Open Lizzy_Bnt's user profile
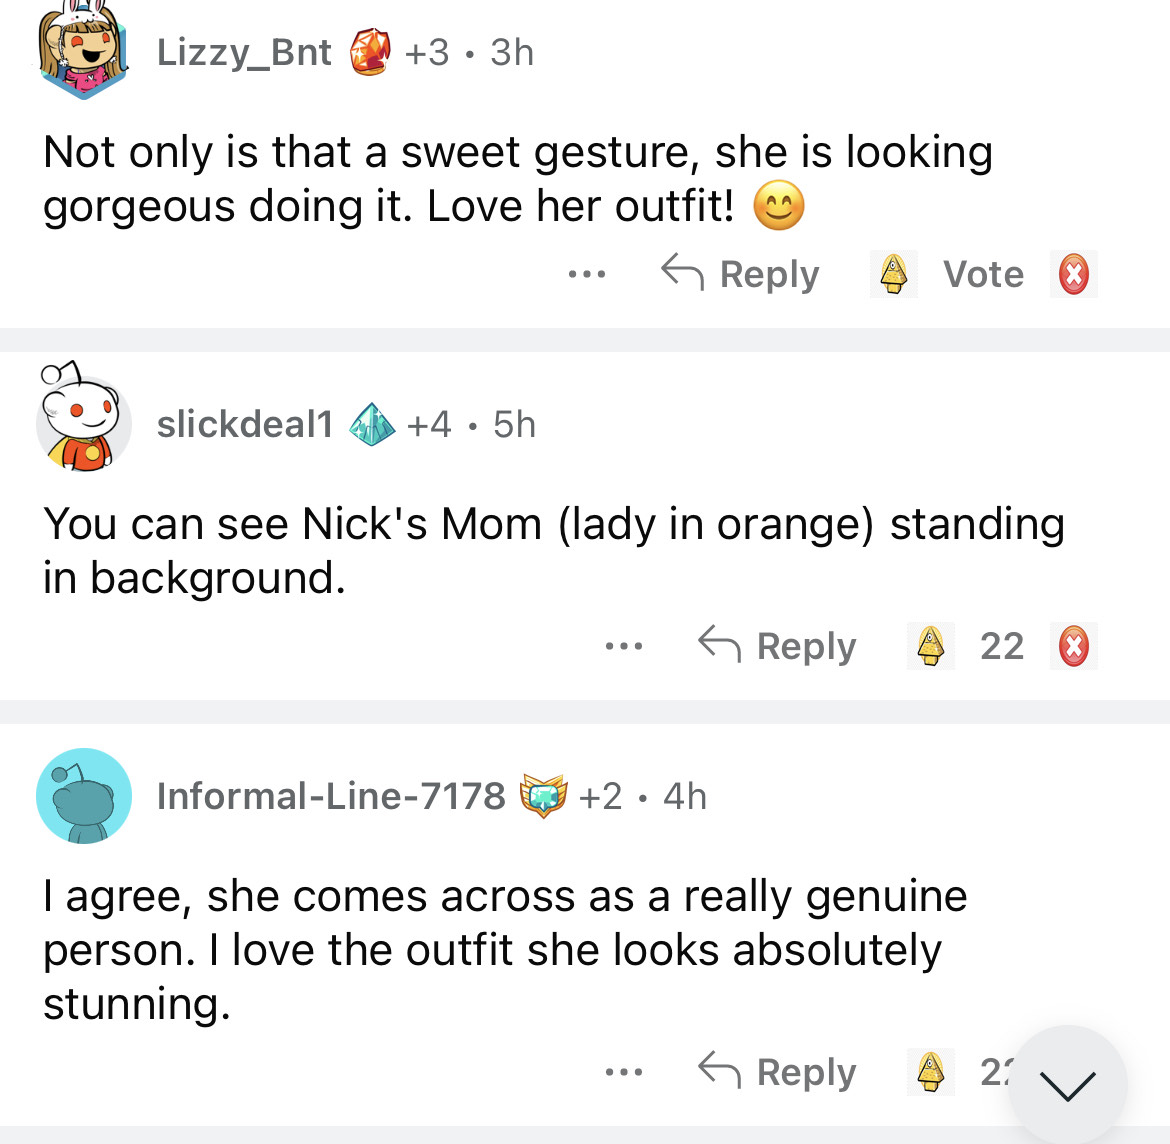This screenshot has height=1144, width=1170. coord(244,53)
